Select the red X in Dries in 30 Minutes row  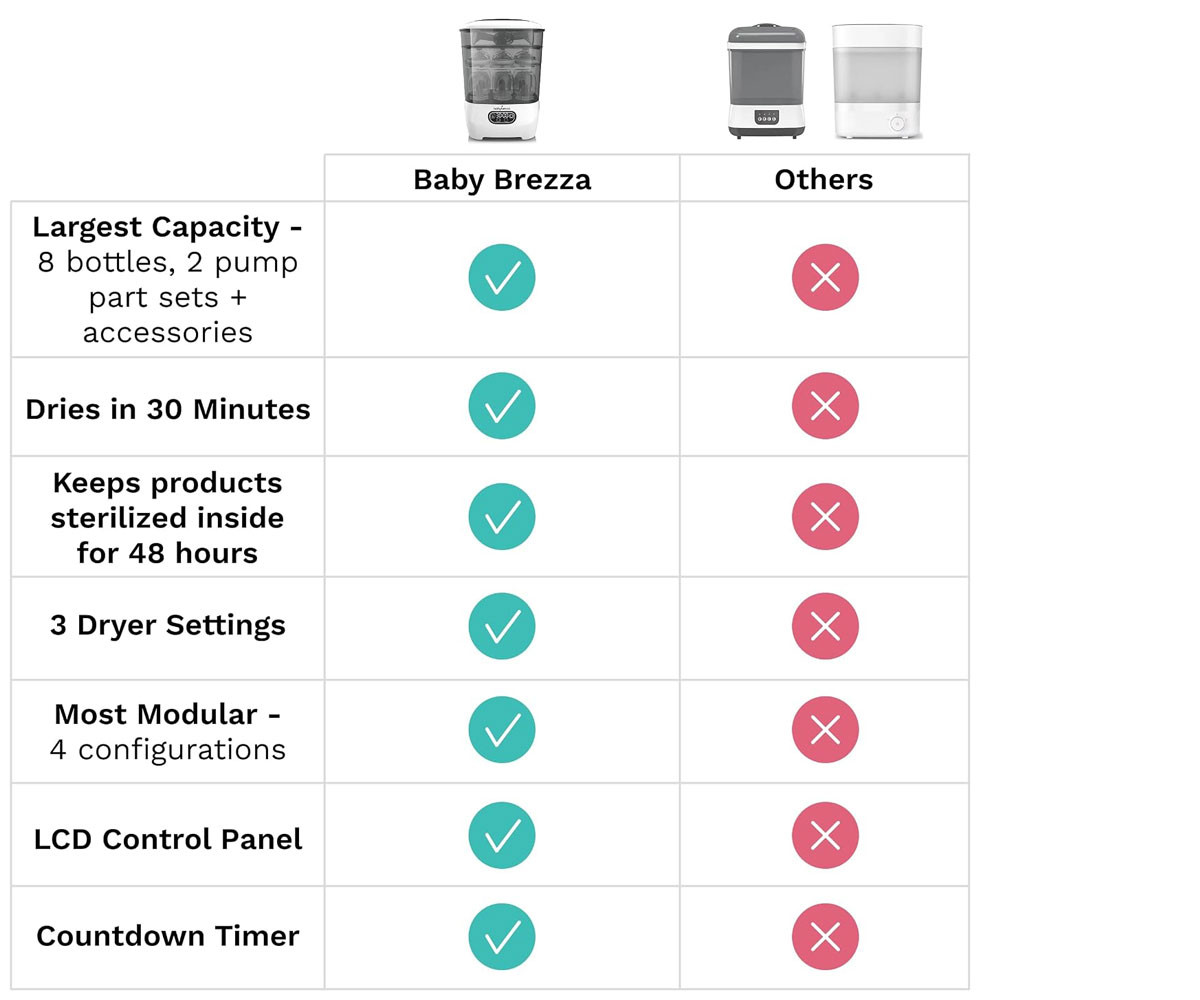tap(825, 406)
